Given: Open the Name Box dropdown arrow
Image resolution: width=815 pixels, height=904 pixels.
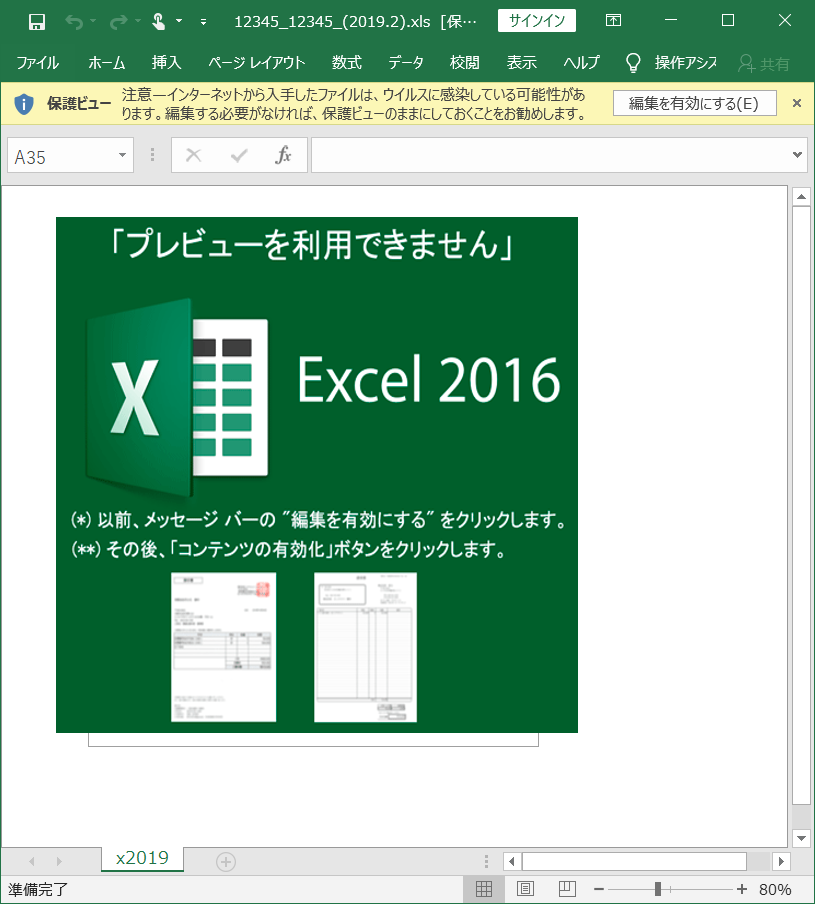Looking at the screenshot, I should (x=122, y=155).
